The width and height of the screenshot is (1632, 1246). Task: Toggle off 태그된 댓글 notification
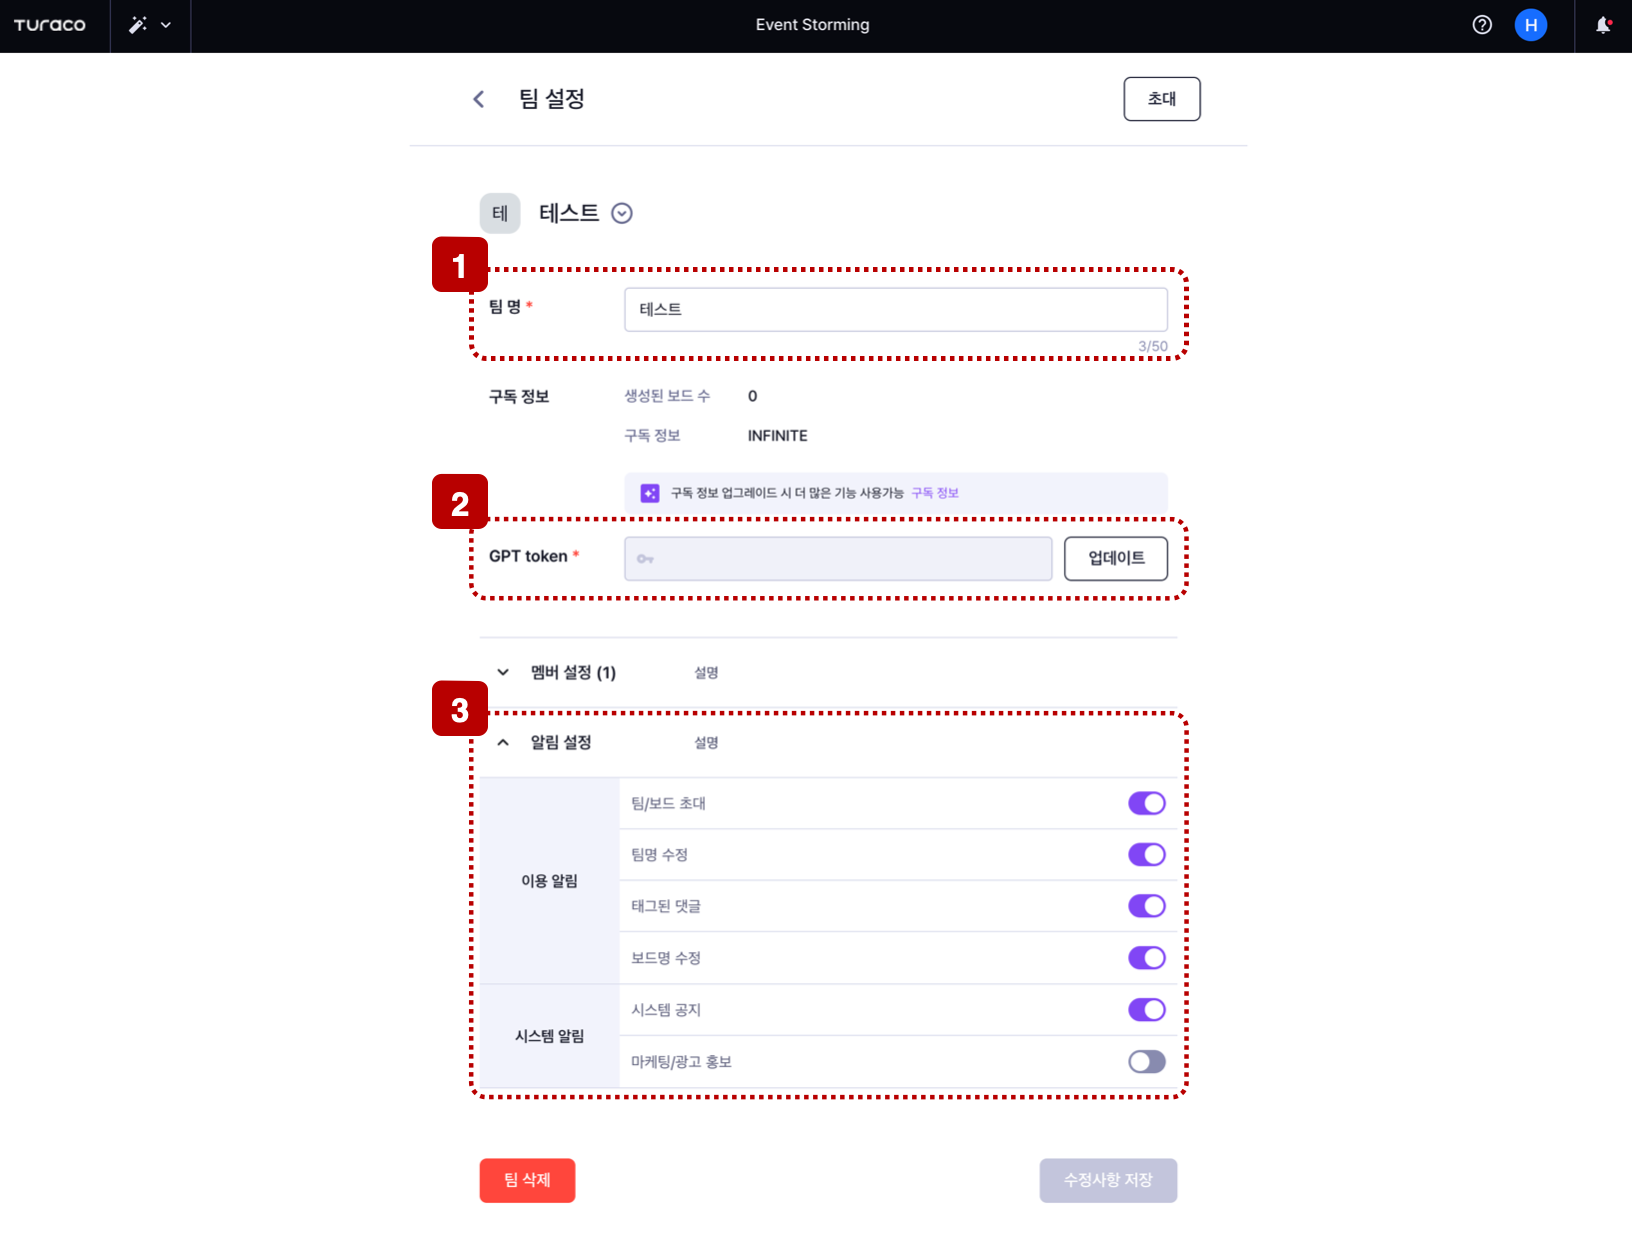click(1146, 906)
